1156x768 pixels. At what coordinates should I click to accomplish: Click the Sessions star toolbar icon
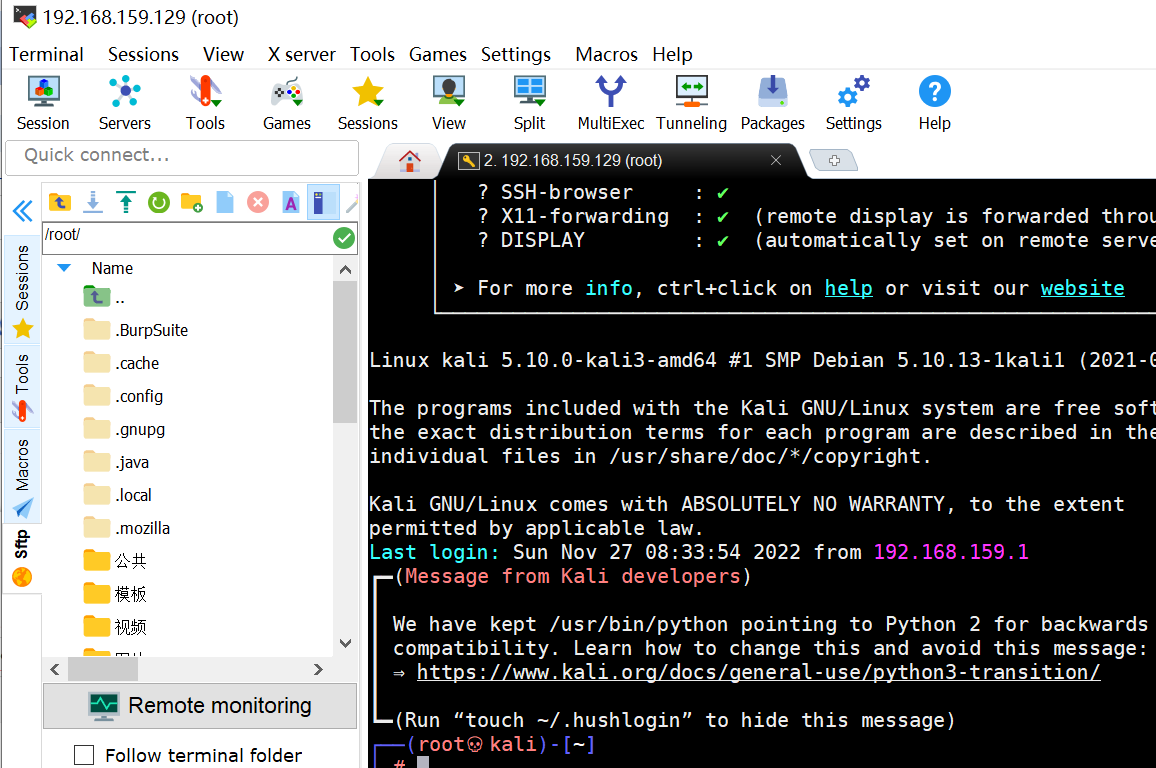pos(367,102)
